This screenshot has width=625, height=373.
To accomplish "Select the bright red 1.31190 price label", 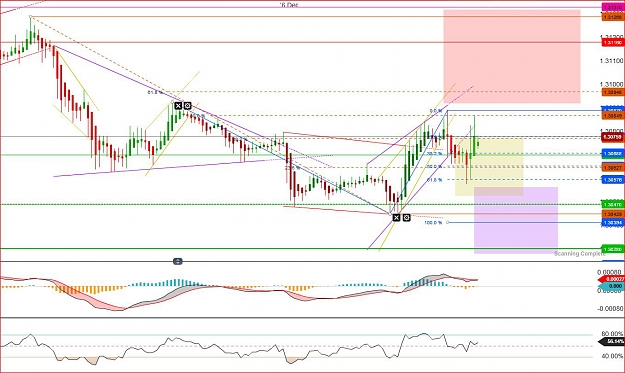I will point(613,42).
